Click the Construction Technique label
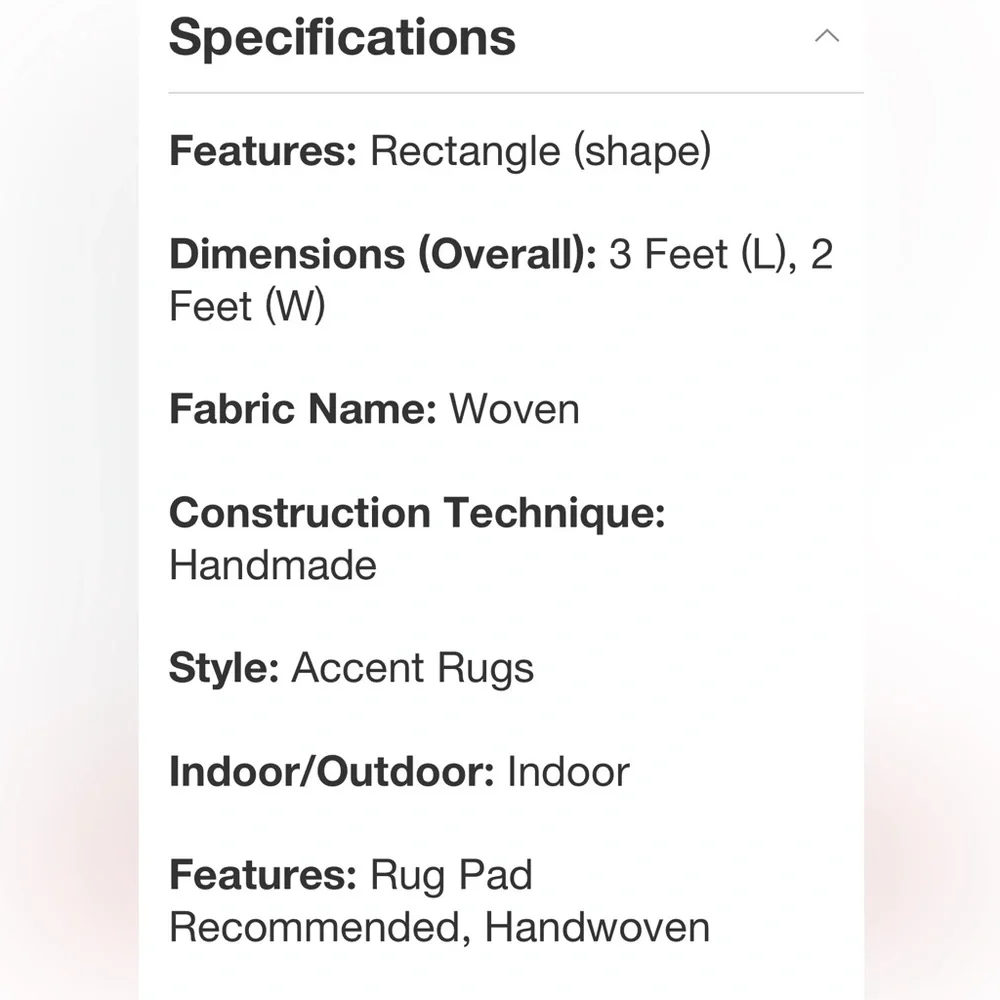1000x1000 pixels. [417, 513]
